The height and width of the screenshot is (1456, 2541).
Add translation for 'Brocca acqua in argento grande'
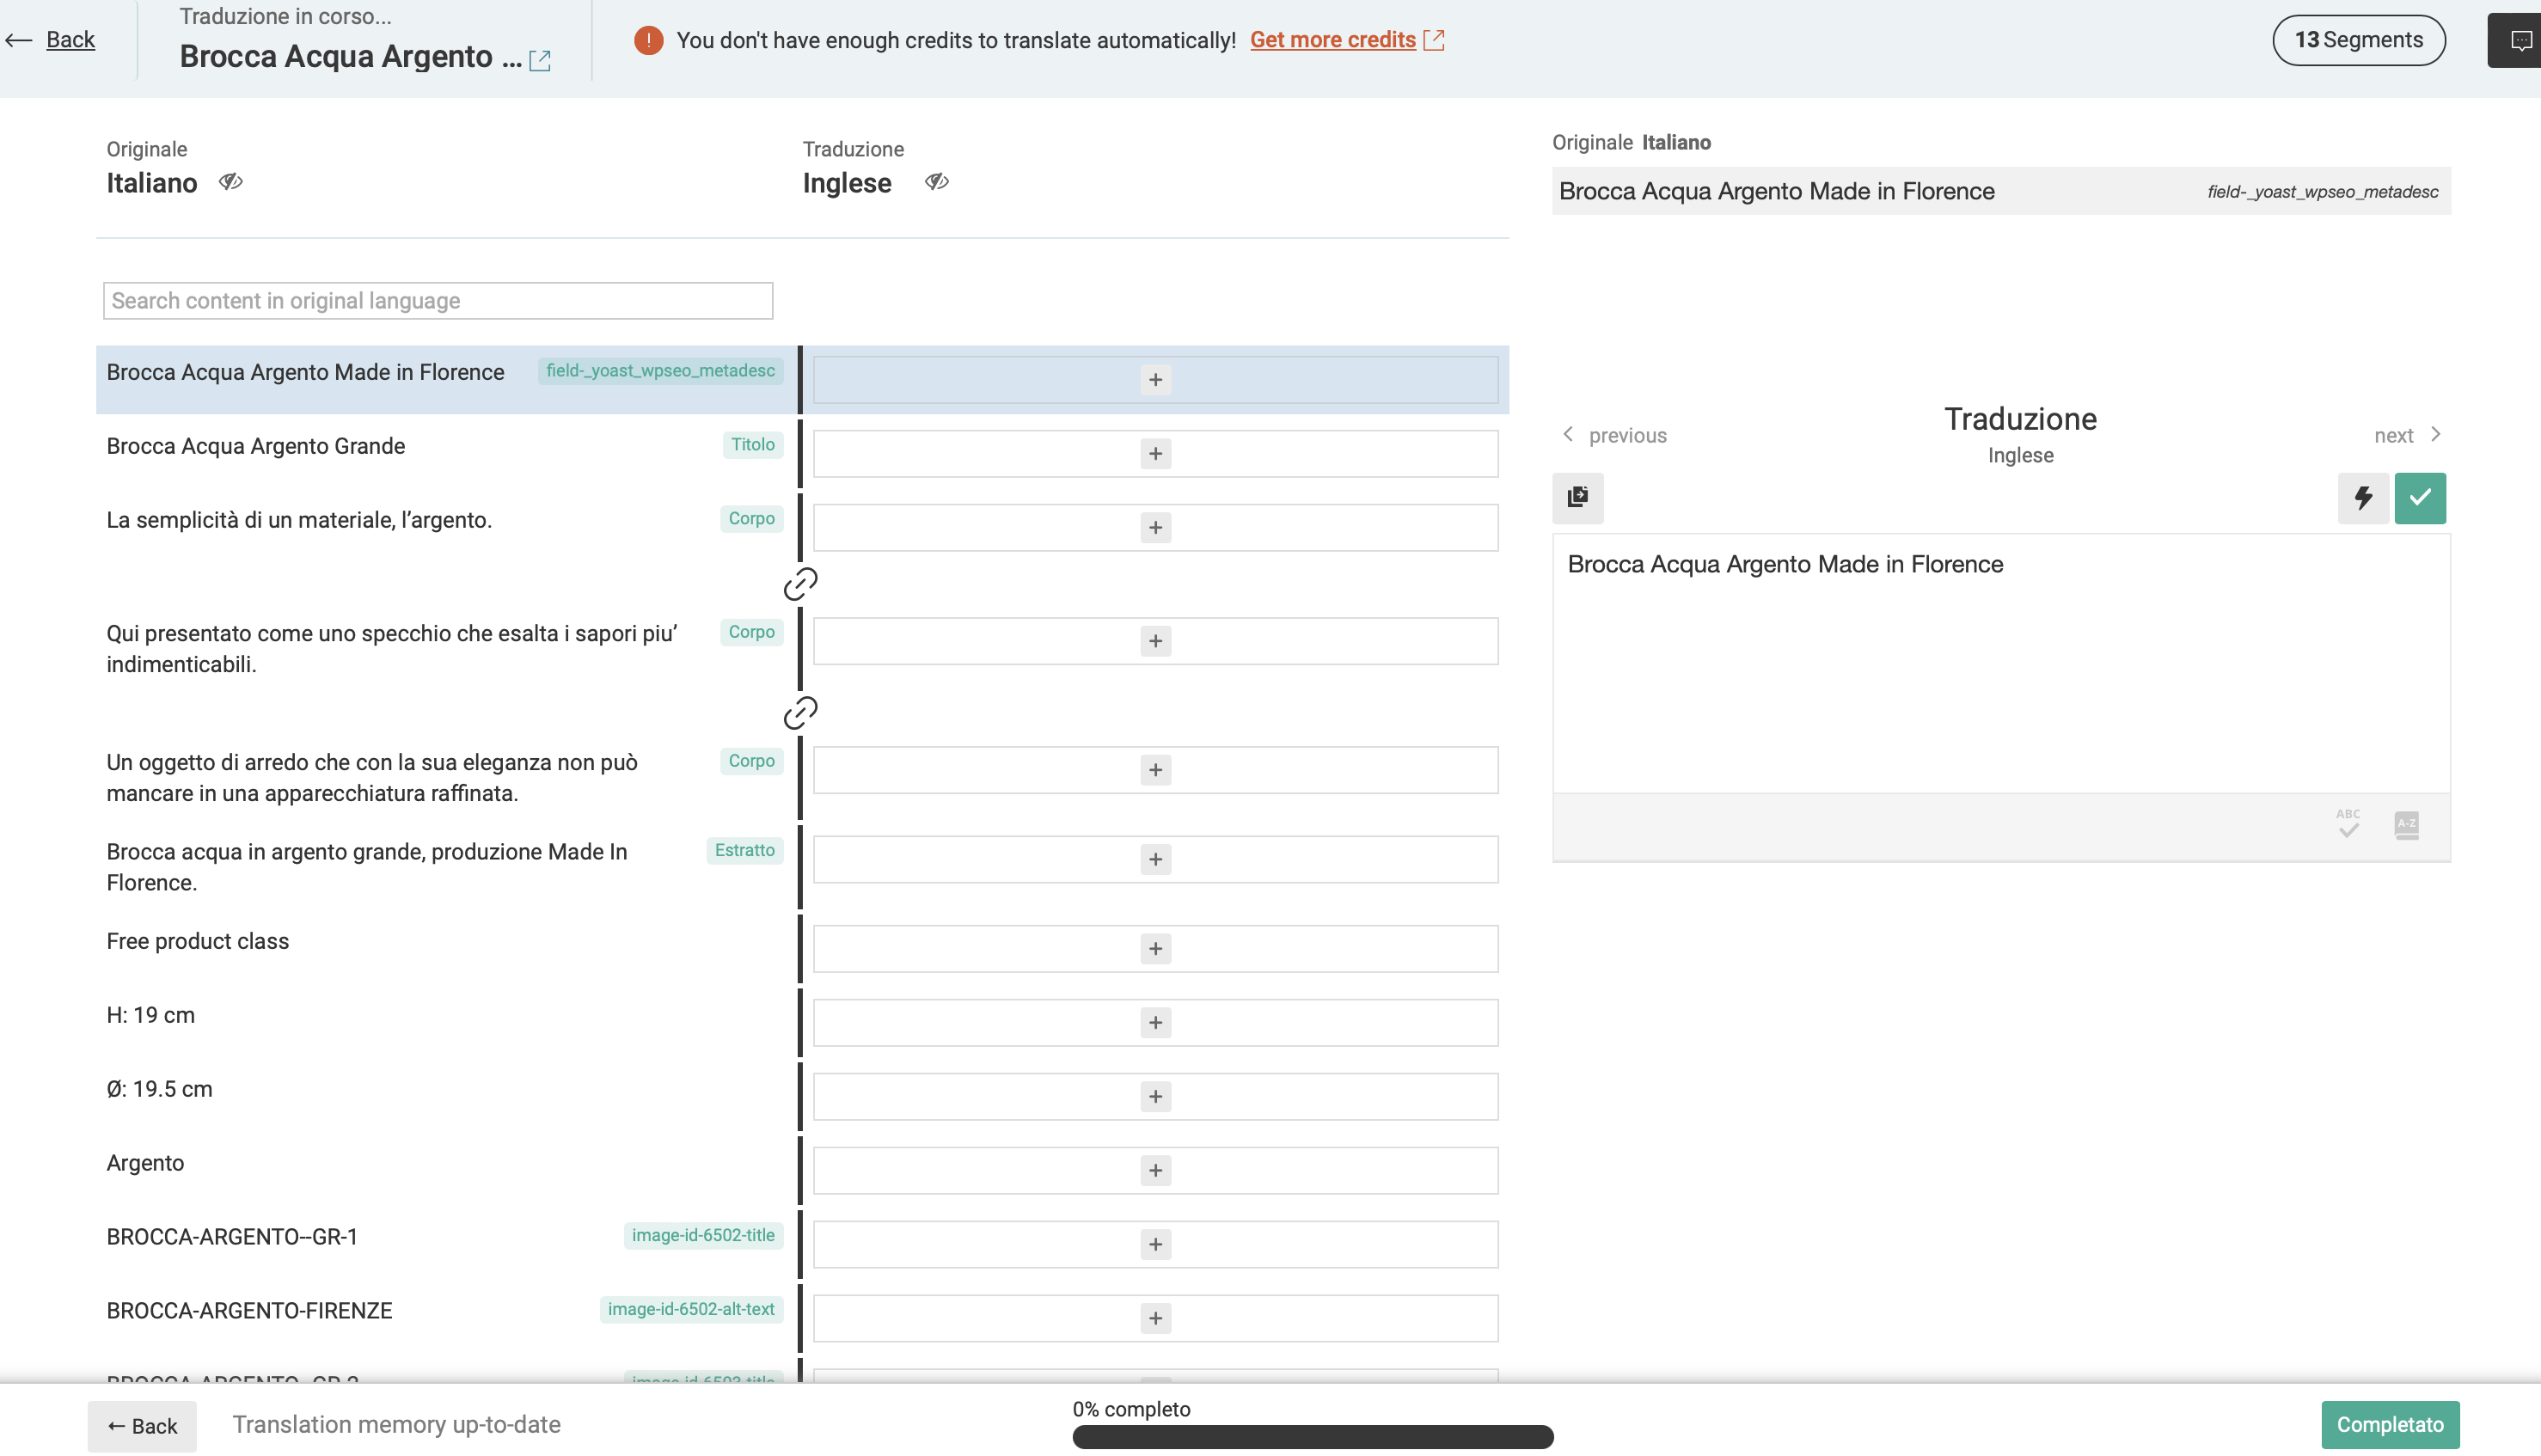(x=1155, y=859)
